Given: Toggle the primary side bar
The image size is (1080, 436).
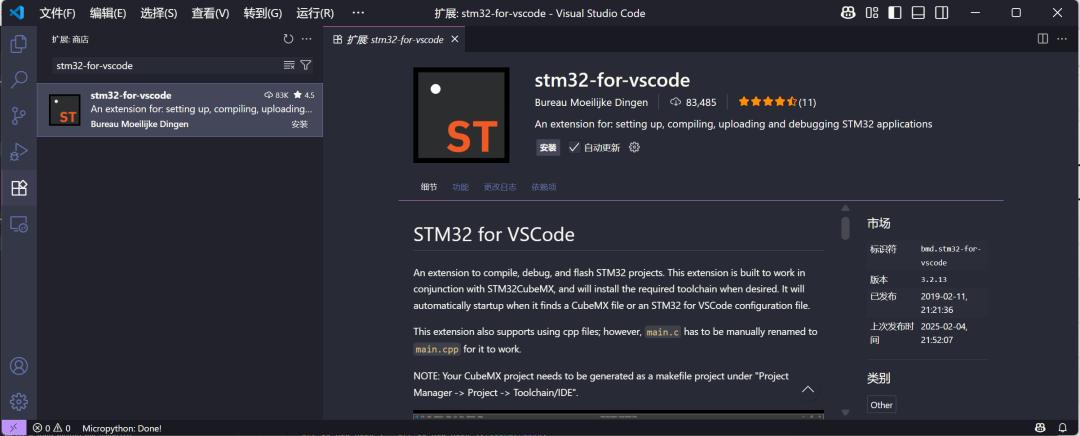Looking at the screenshot, I should (x=895, y=13).
